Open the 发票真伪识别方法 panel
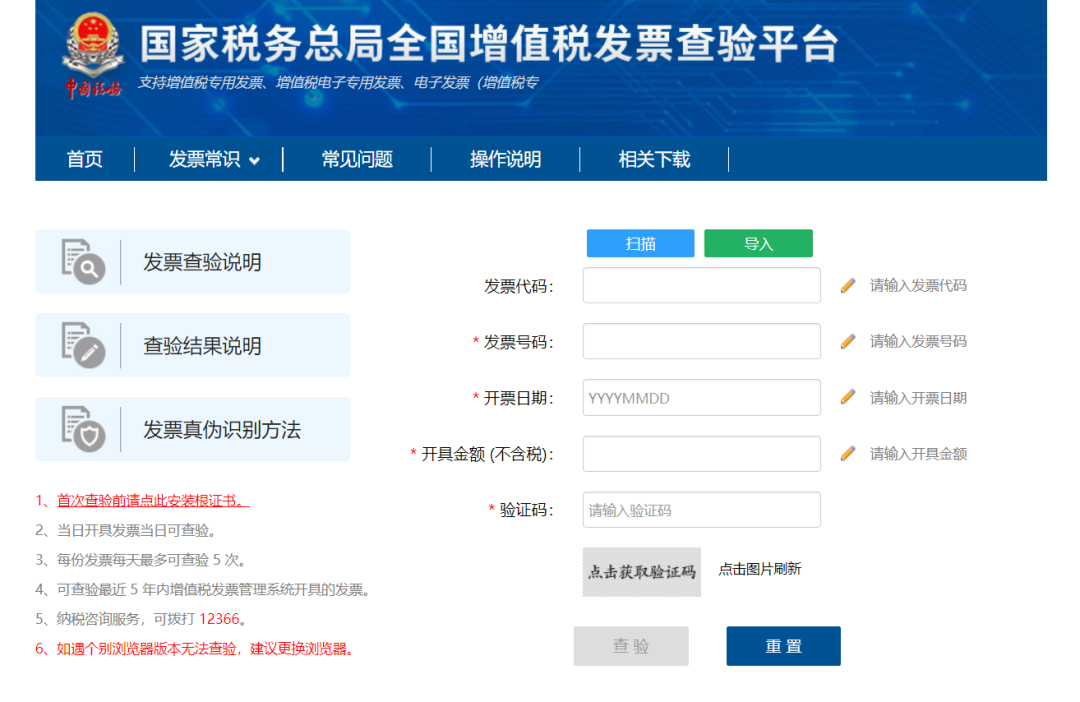 (x=193, y=429)
